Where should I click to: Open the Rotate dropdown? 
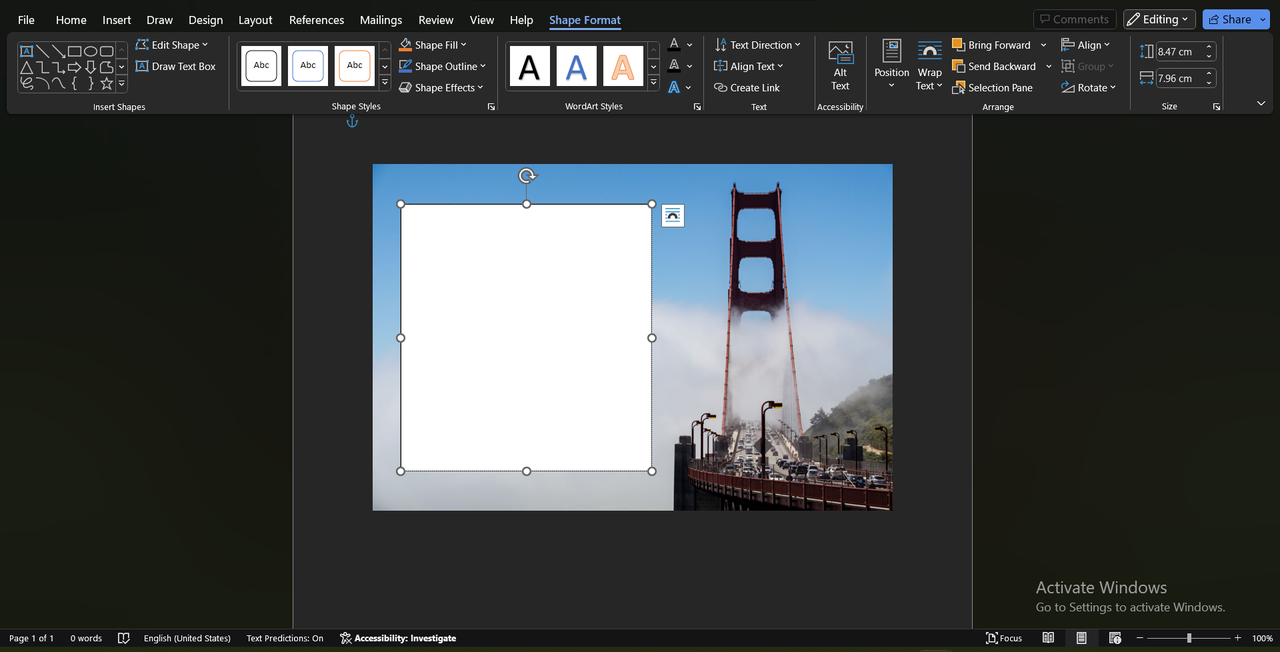click(1089, 87)
